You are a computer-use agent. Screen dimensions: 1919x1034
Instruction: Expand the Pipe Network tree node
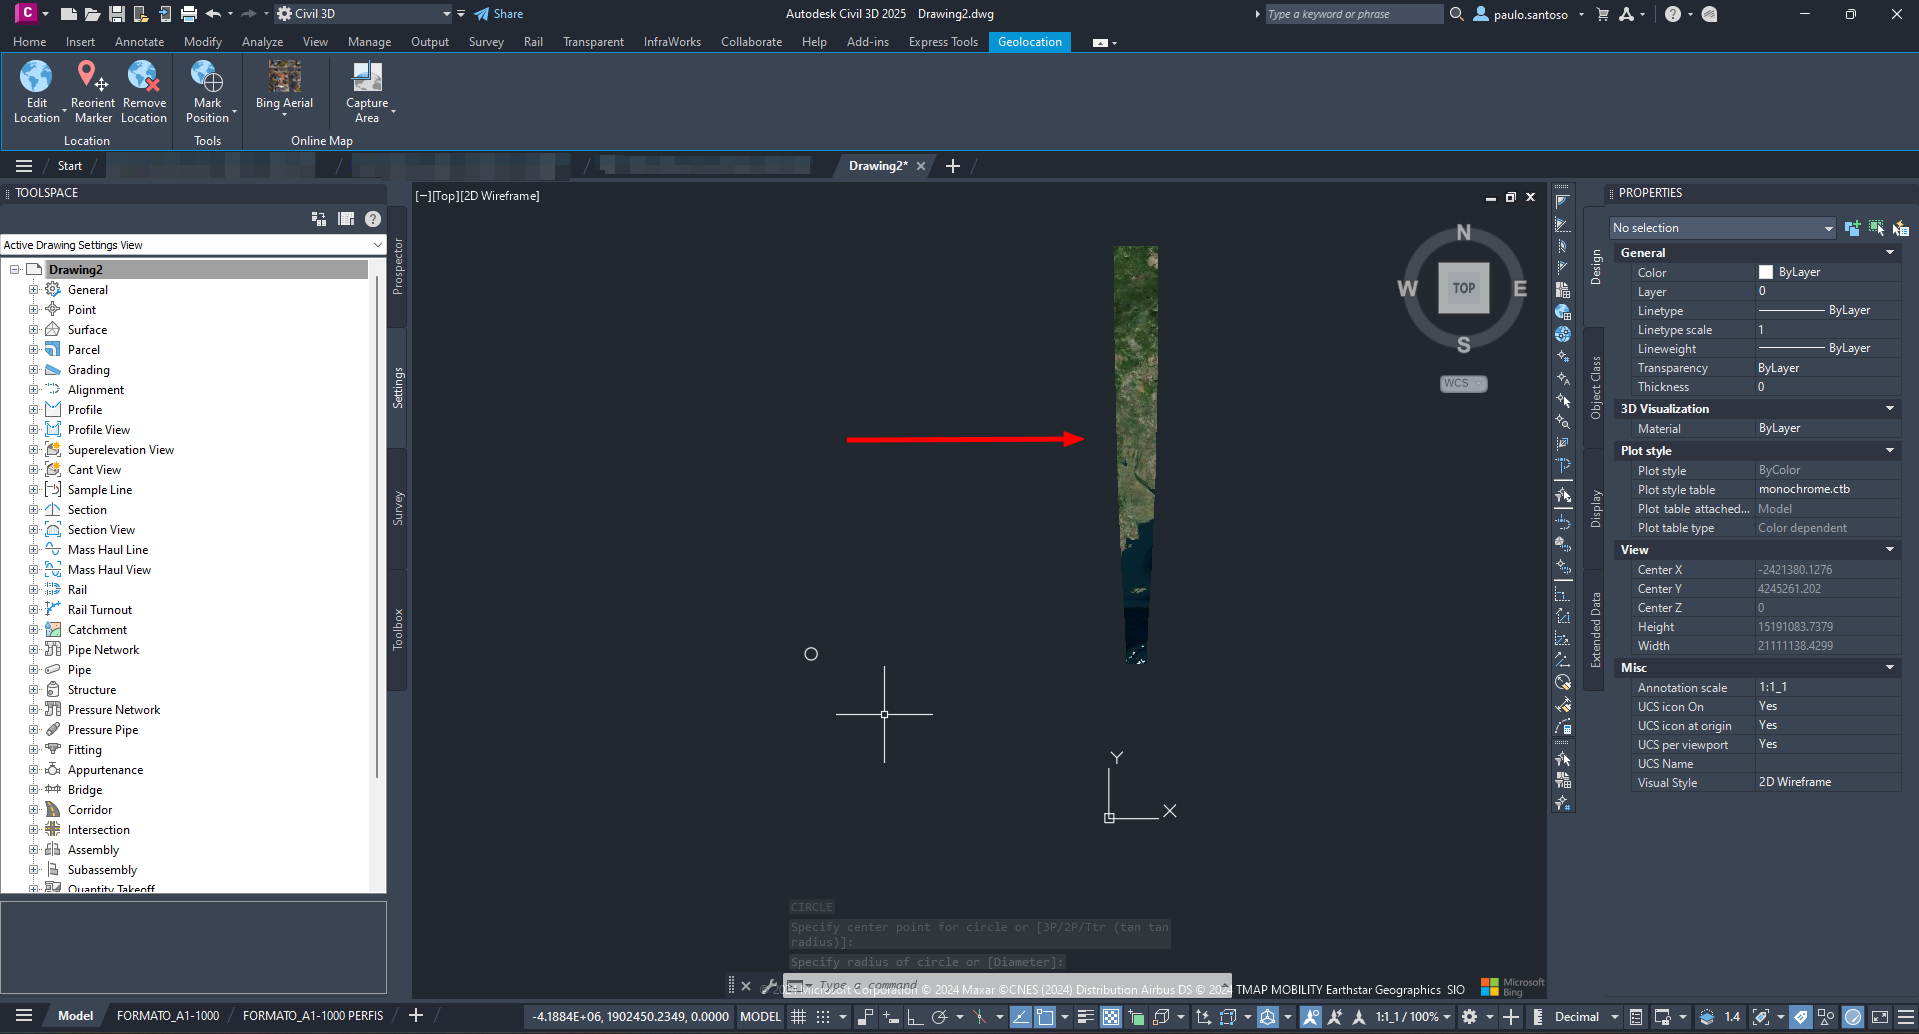click(33, 649)
